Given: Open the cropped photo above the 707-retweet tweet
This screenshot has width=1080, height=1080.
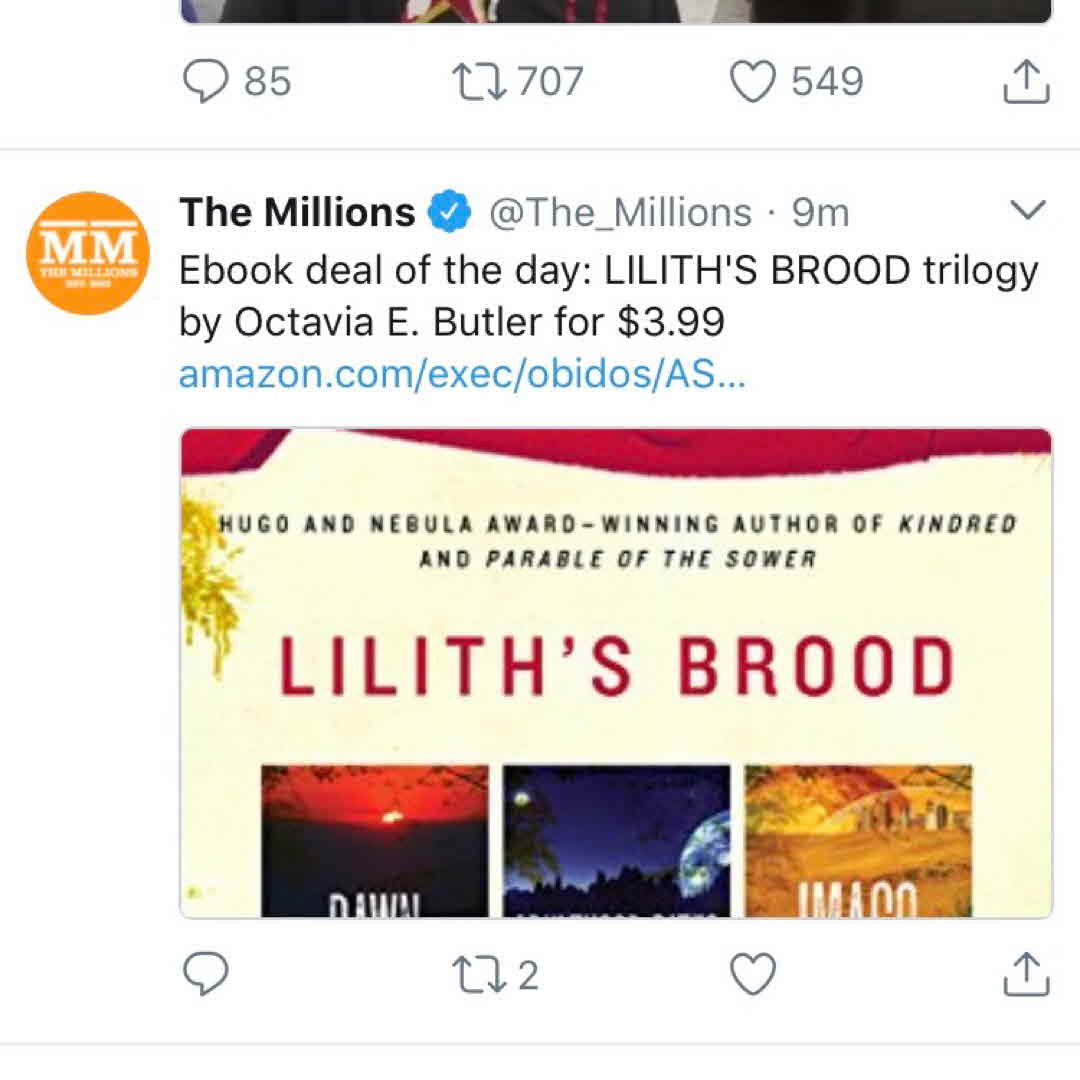Looking at the screenshot, I should tap(615, 11).
